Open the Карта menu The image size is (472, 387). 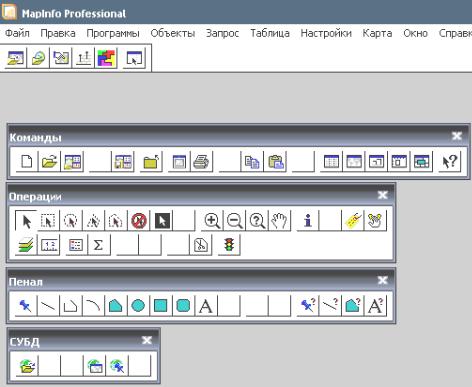pos(377,33)
